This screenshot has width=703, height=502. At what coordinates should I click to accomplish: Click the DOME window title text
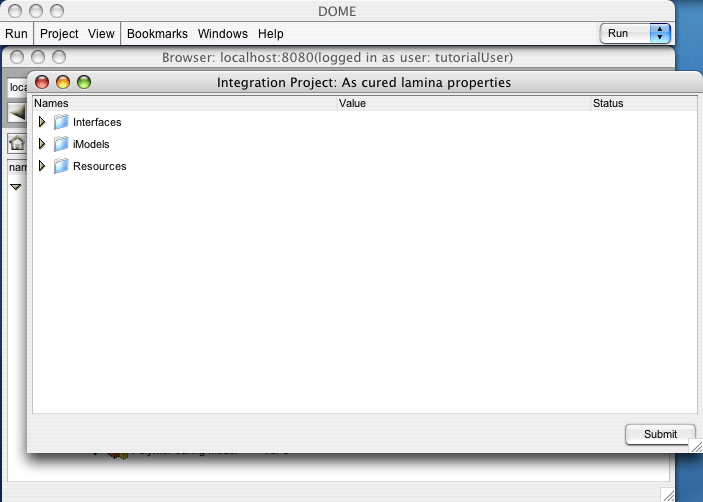point(337,11)
